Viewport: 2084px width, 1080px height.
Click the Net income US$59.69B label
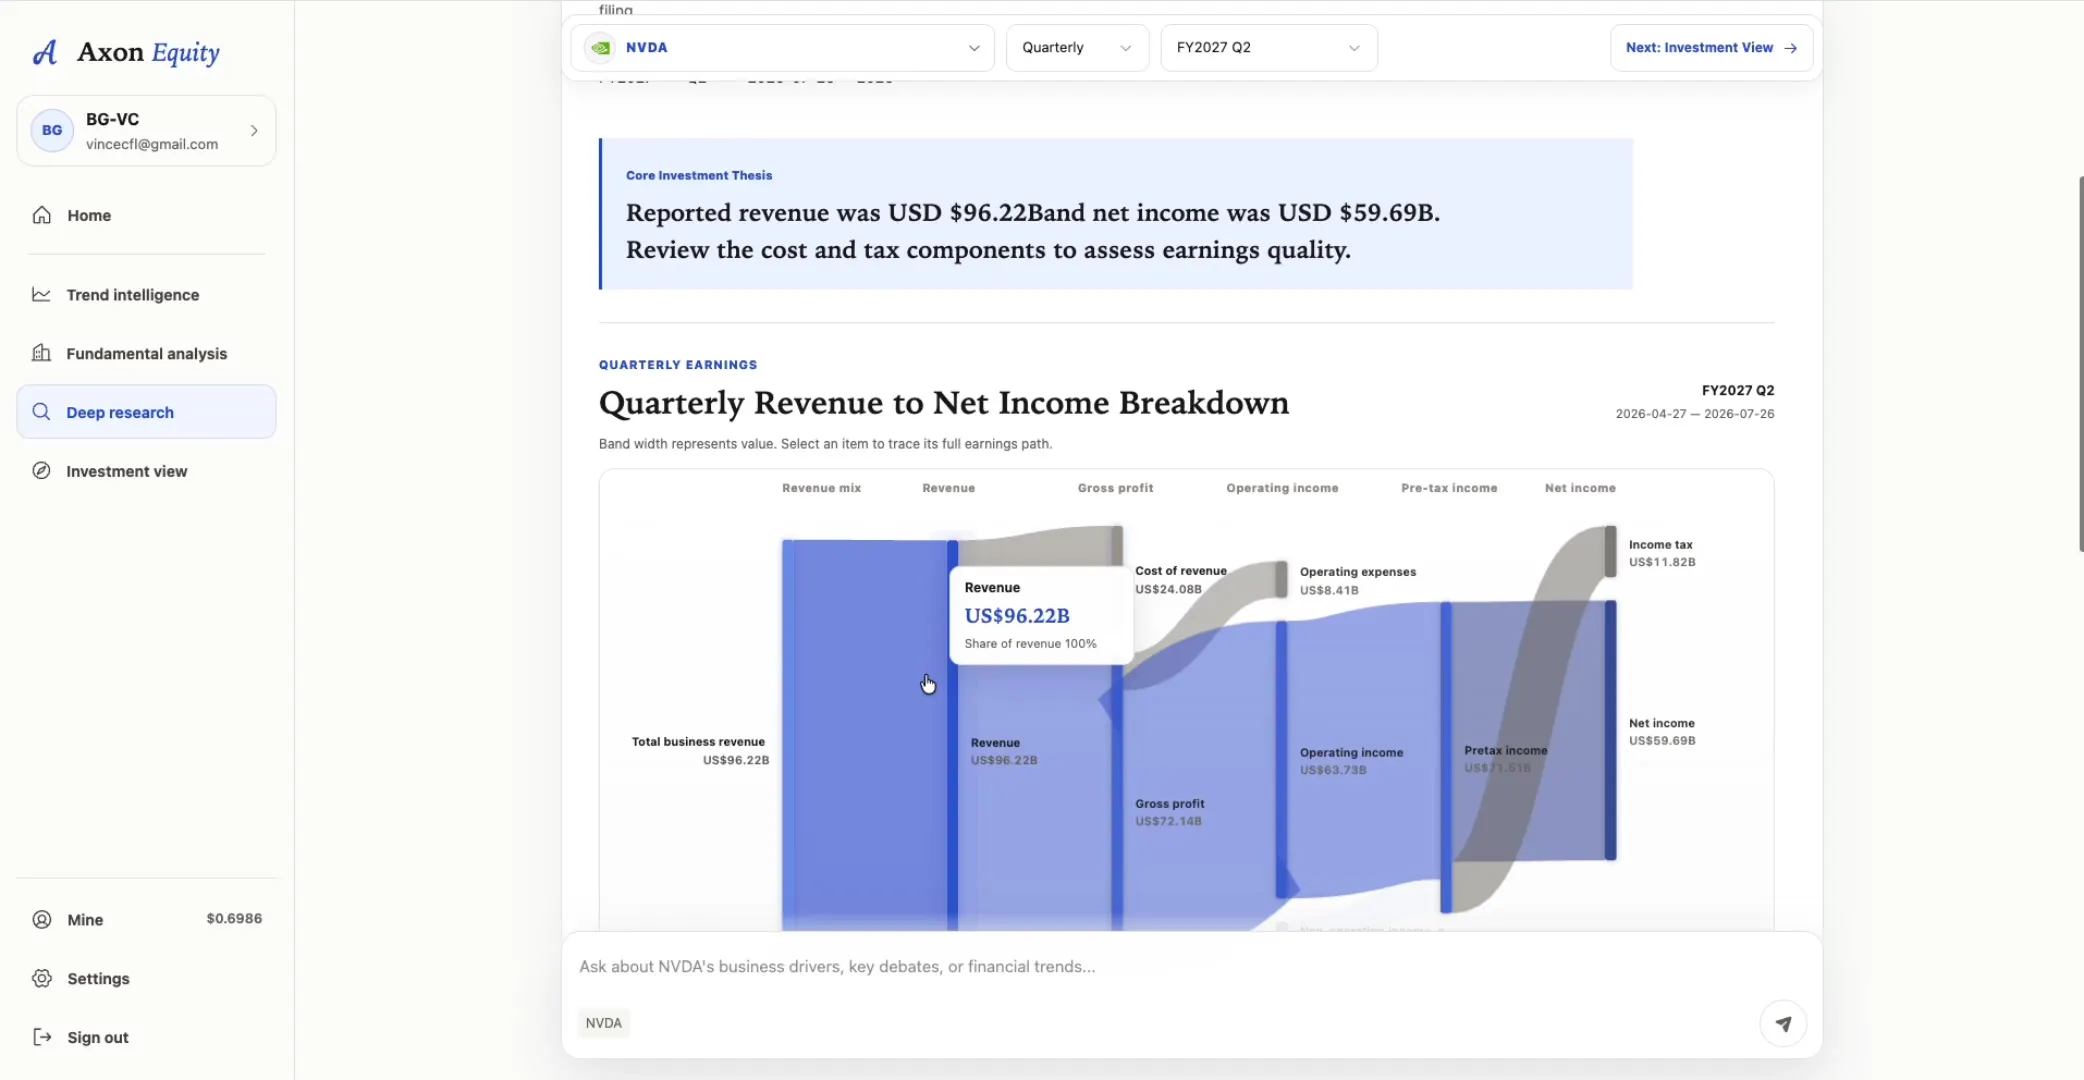[1662, 732]
